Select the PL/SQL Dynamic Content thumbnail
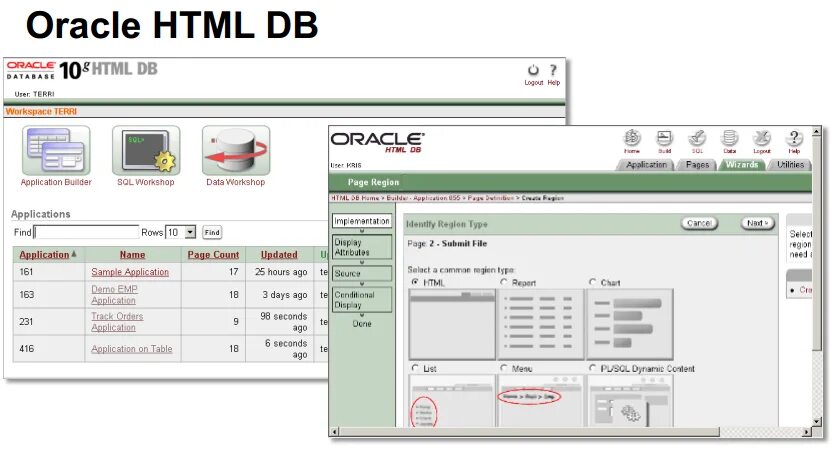The width and height of the screenshot is (835, 450). [x=629, y=401]
